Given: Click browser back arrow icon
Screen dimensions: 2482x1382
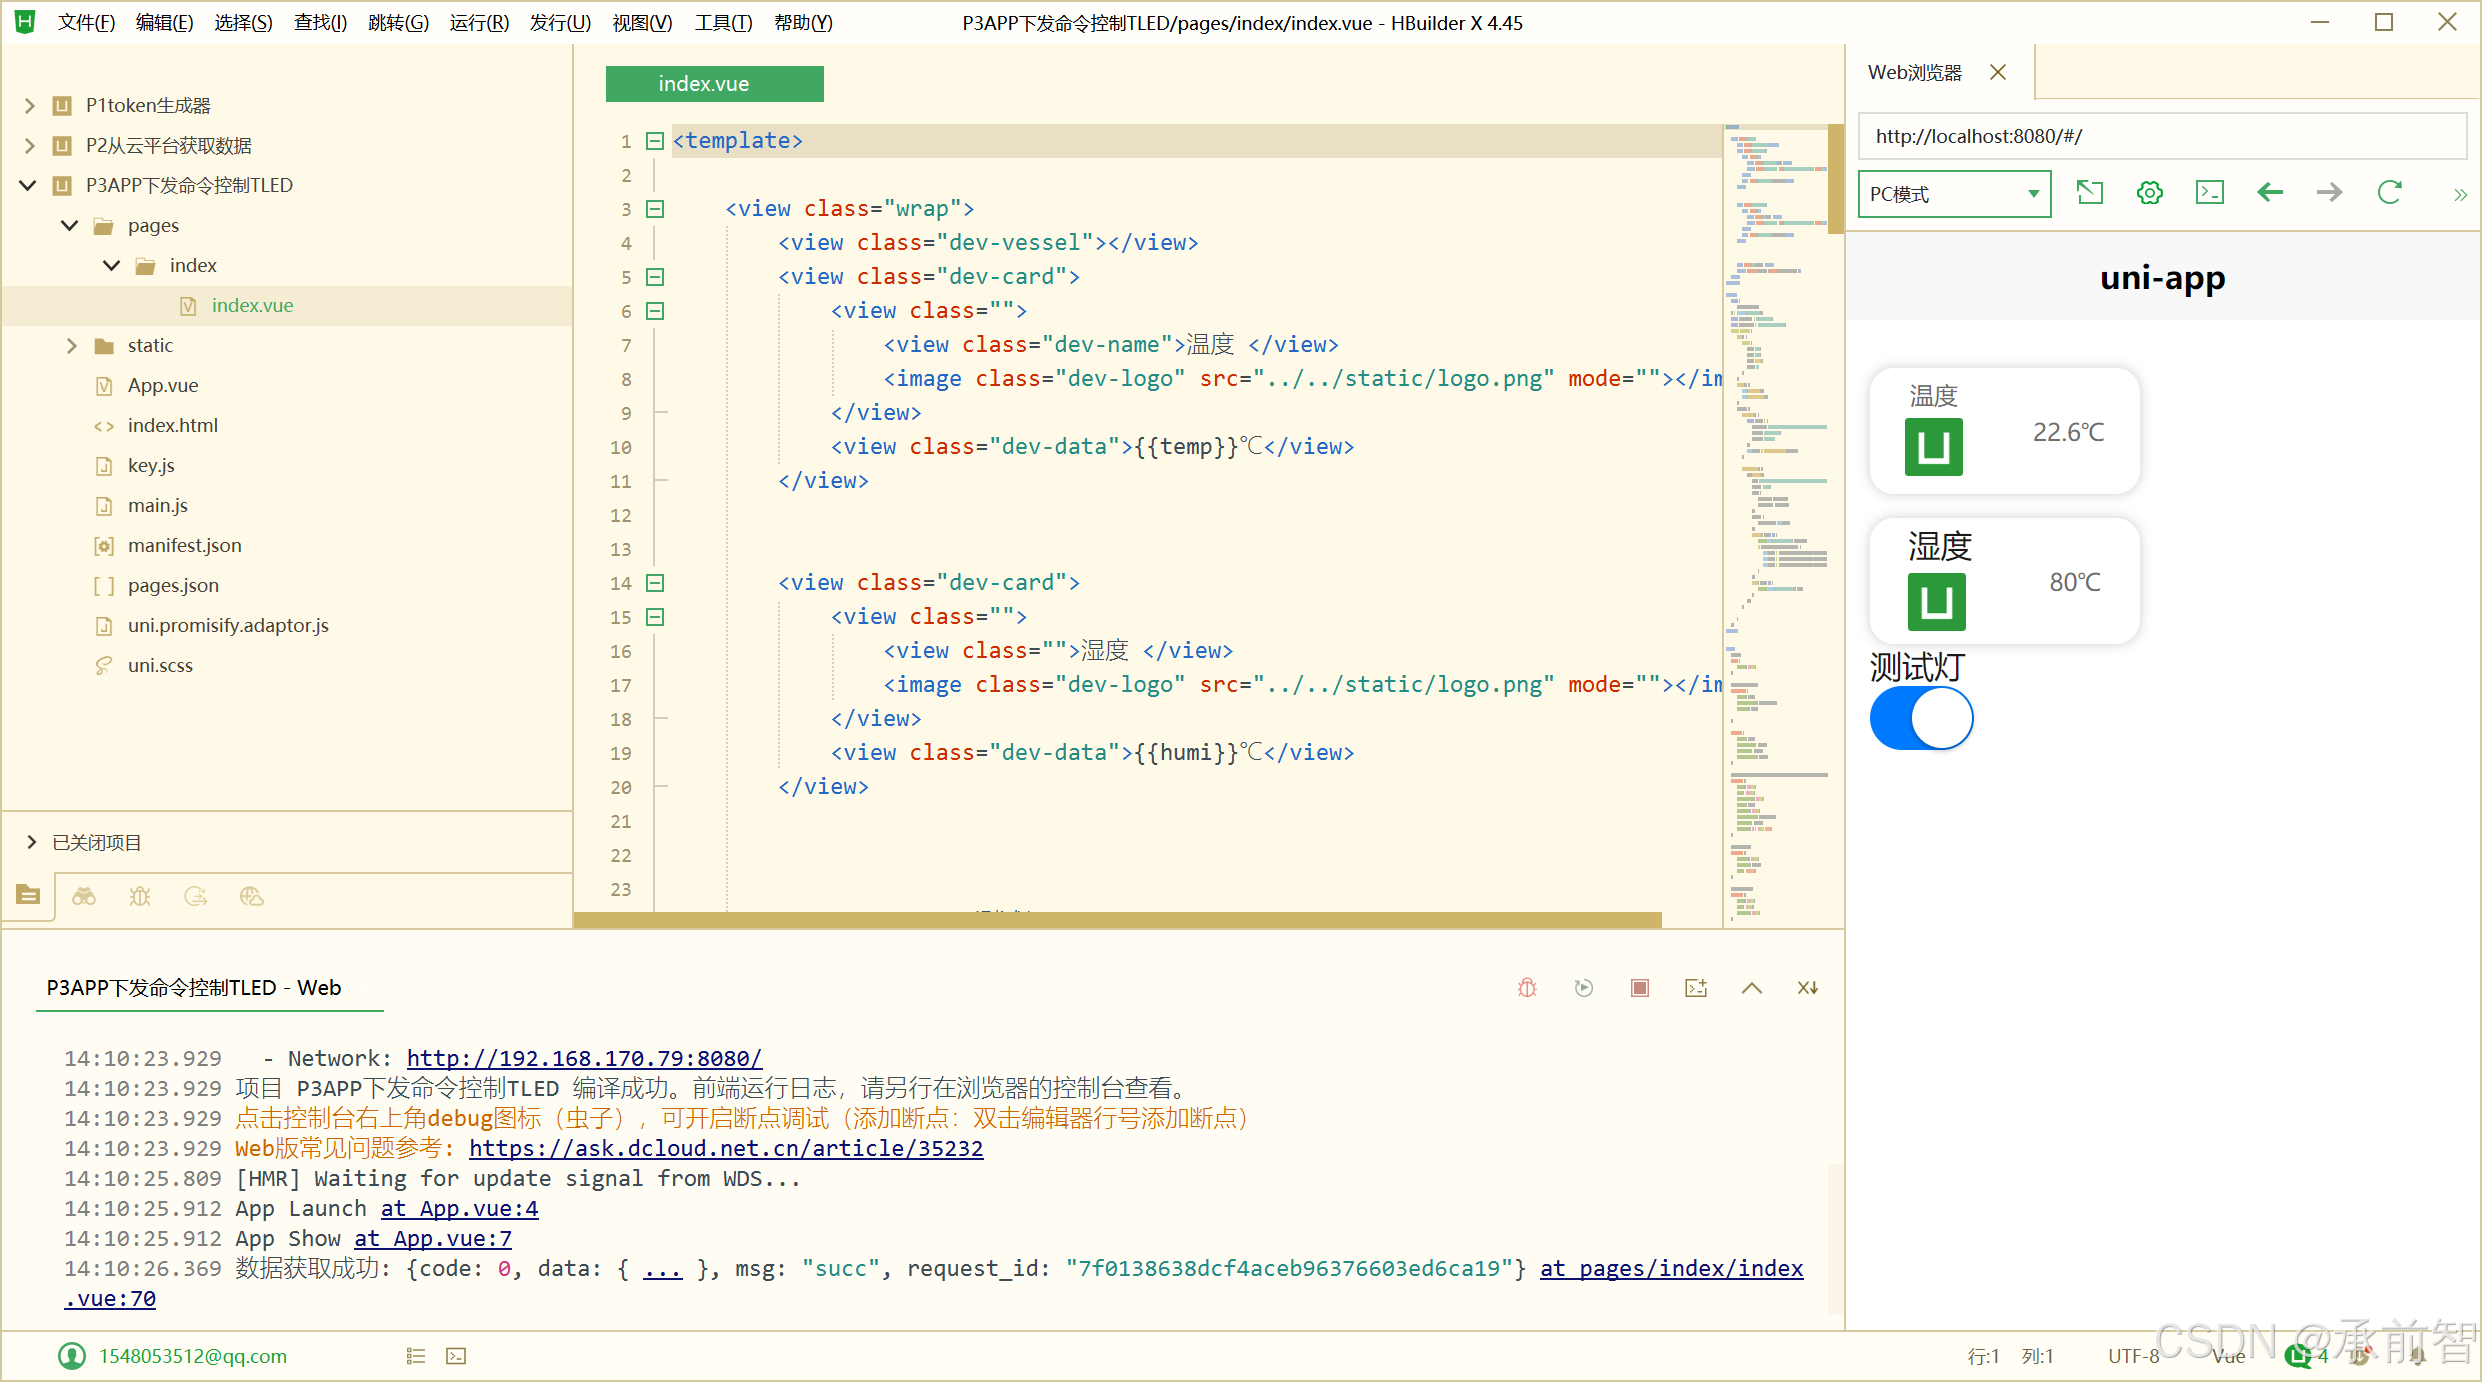Looking at the screenshot, I should pyautogui.click(x=2270, y=193).
